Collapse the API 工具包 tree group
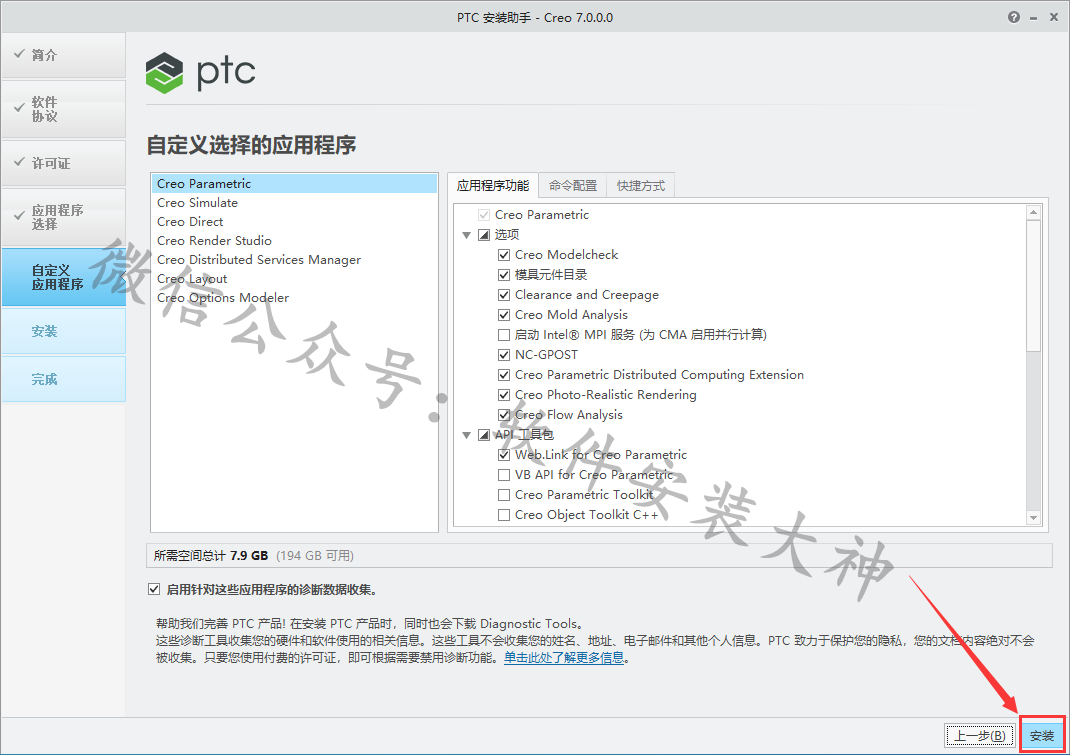 tap(467, 435)
